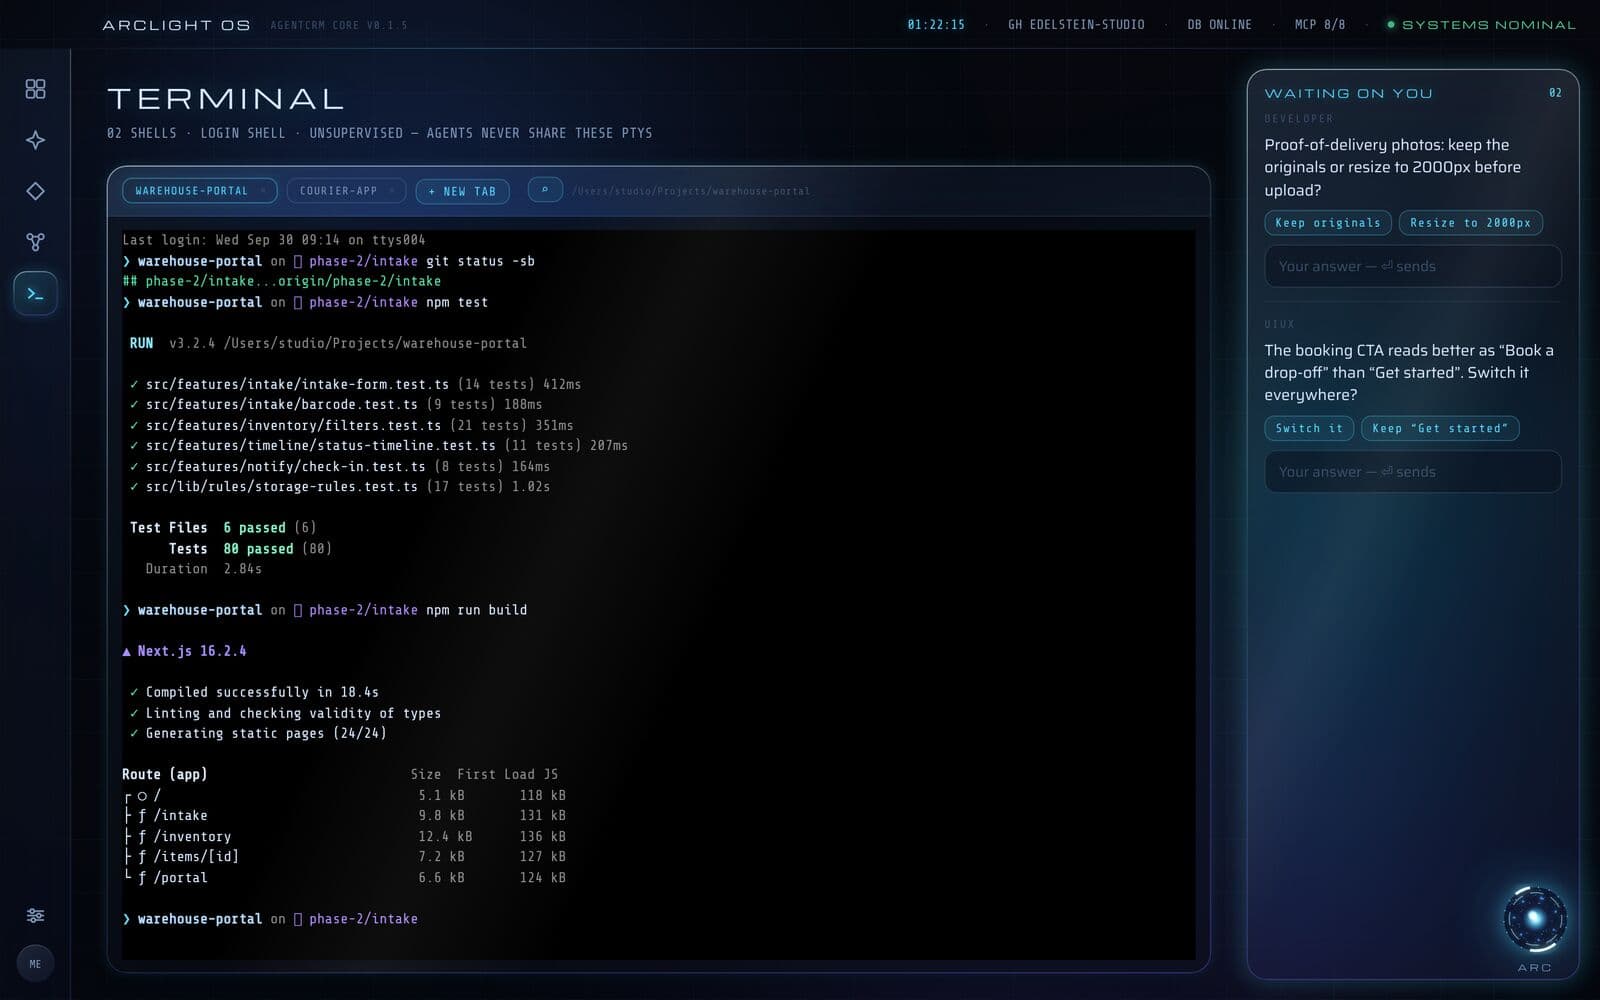Click the MCP 8/8 status entry
Screen dimensions: 1600x1000
[x=1320, y=25]
